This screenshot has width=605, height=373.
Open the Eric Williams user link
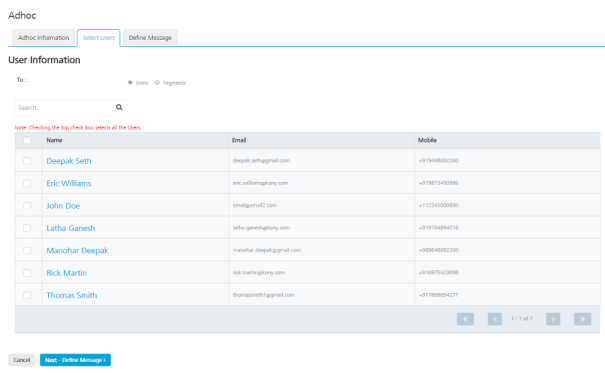tap(69, 183)
